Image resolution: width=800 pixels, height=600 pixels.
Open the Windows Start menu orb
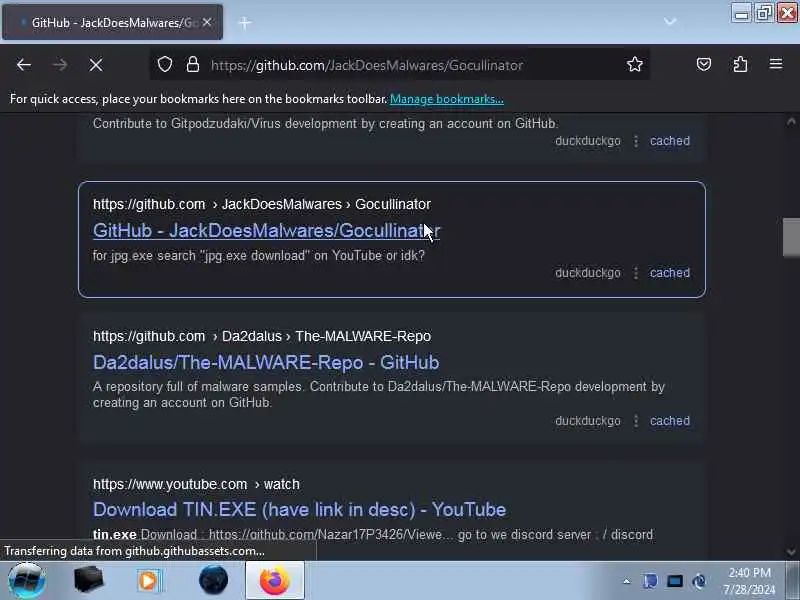click(27, 581)
